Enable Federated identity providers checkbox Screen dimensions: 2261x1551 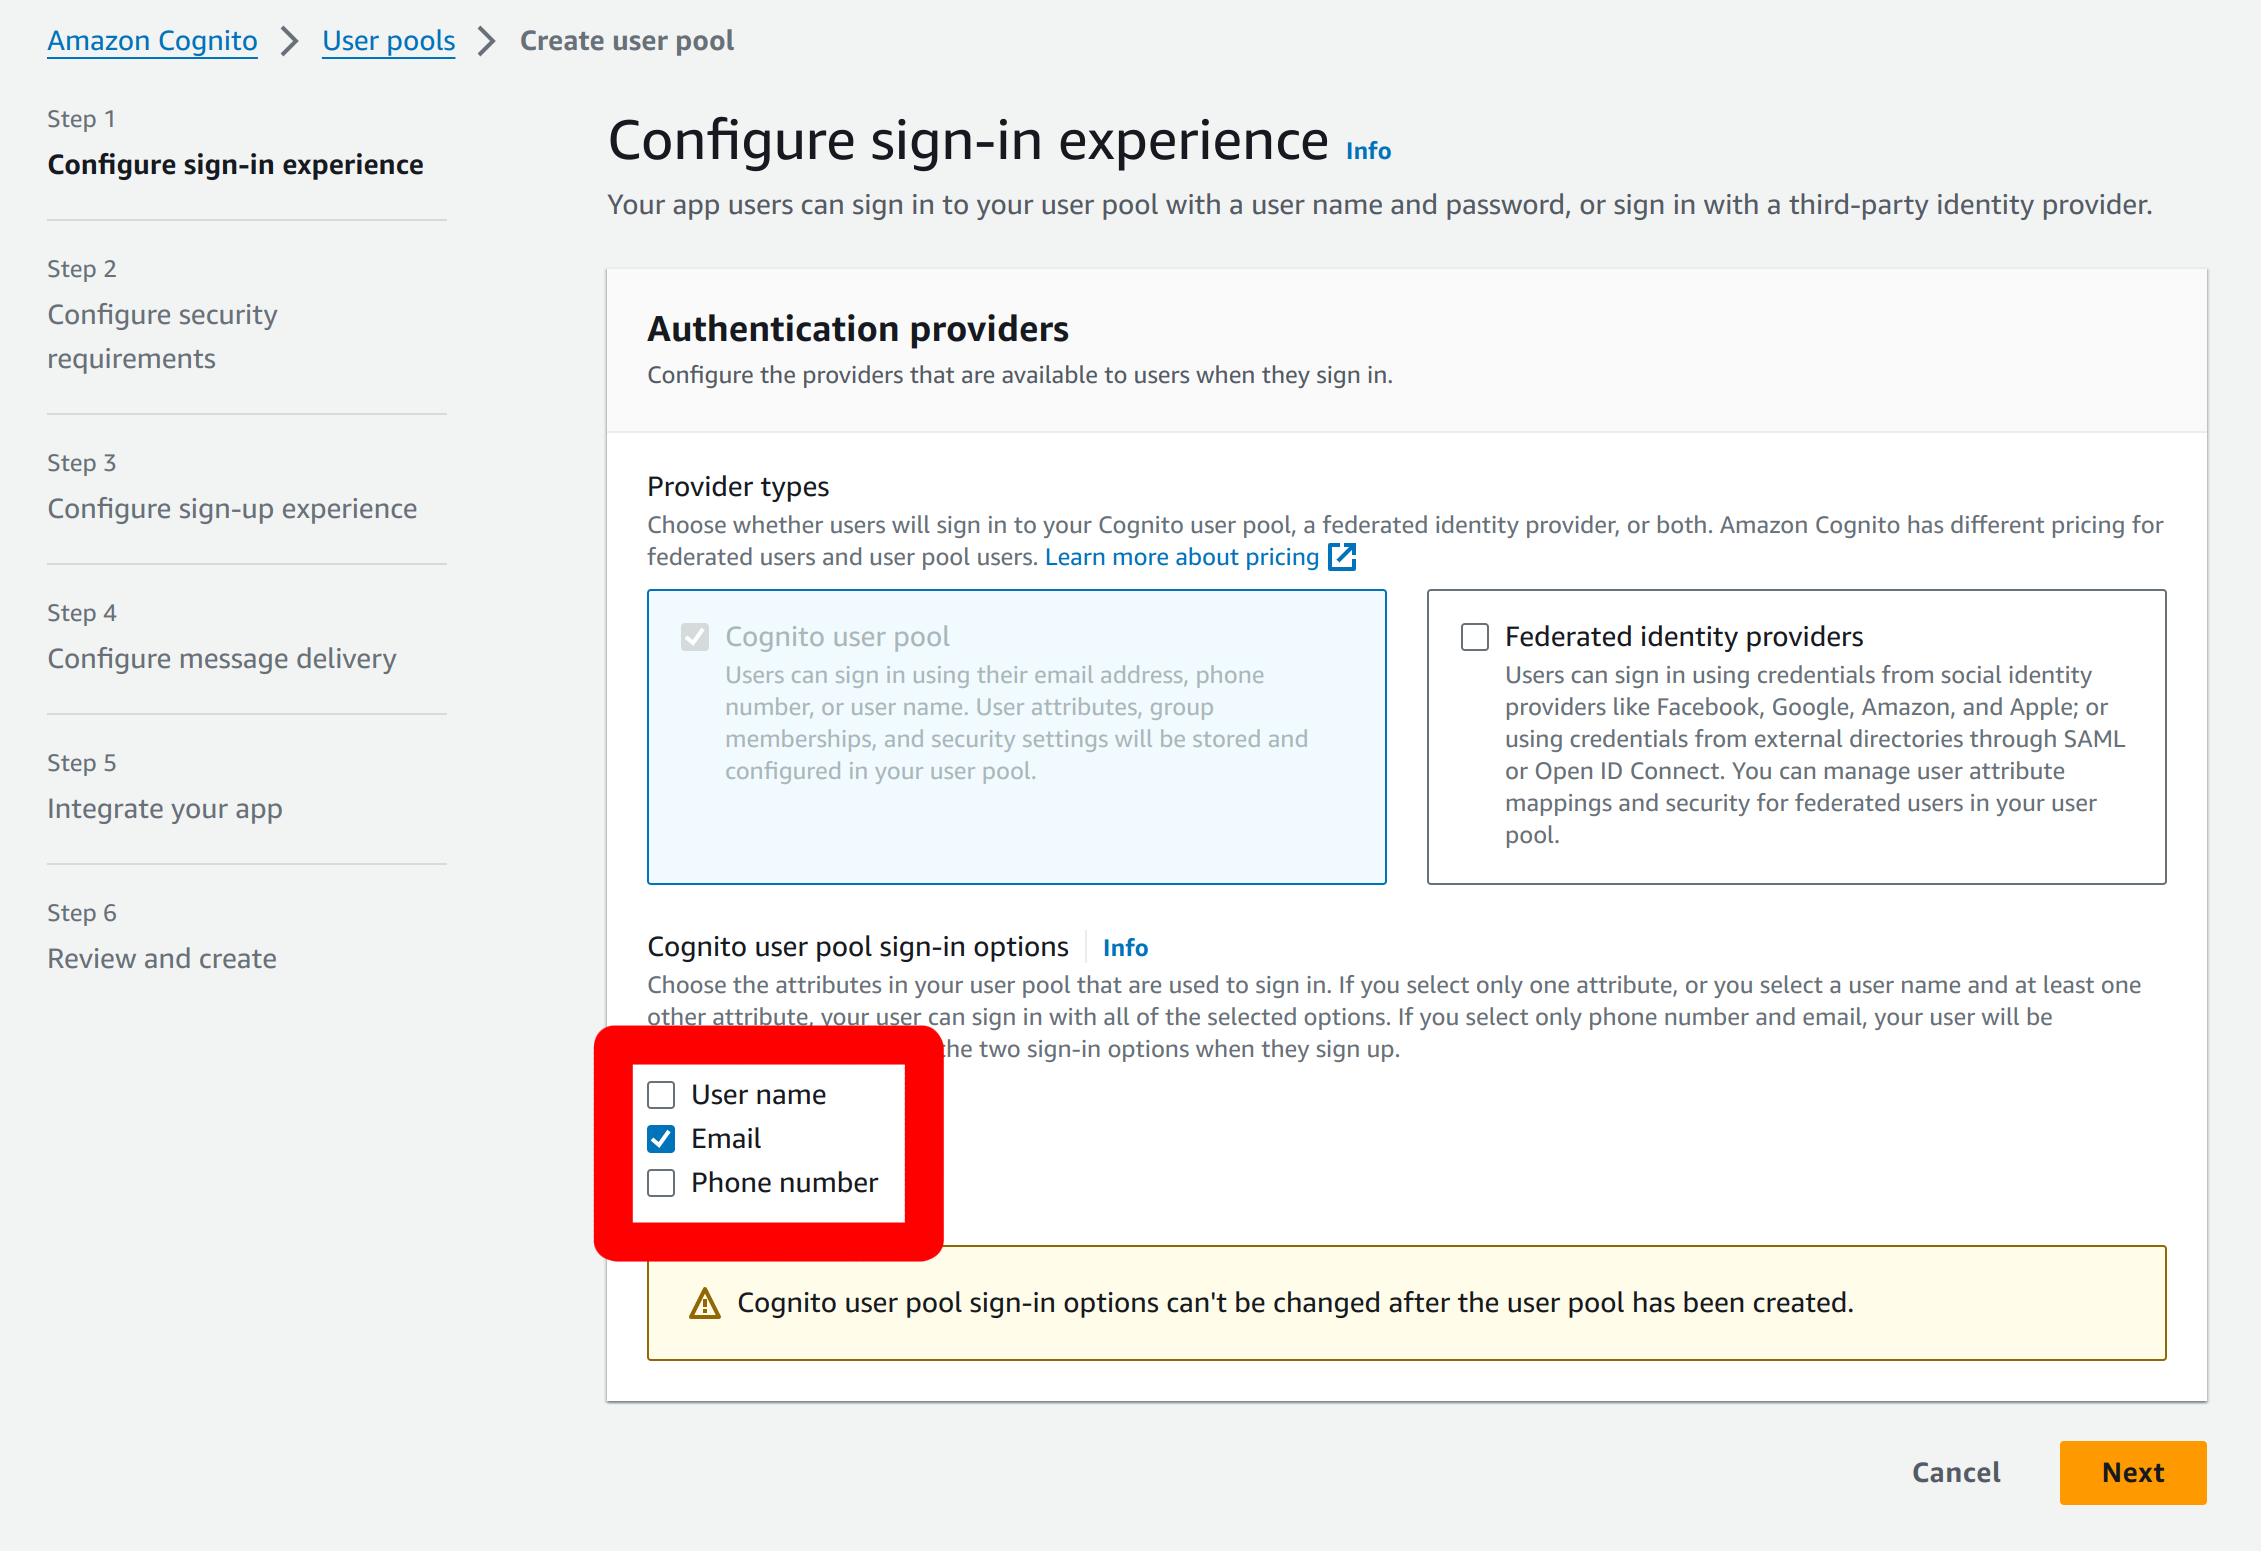(1475, 637)
